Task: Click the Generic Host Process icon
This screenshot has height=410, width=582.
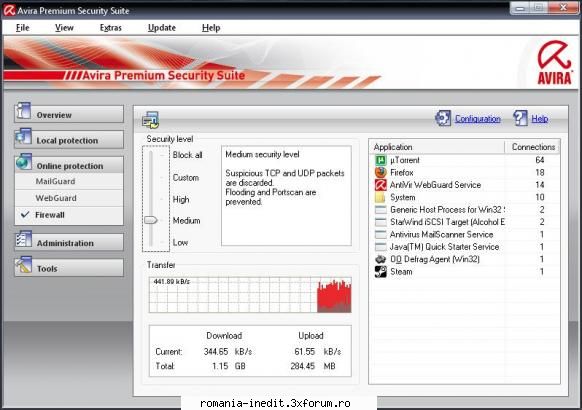Action: [380, 210]
